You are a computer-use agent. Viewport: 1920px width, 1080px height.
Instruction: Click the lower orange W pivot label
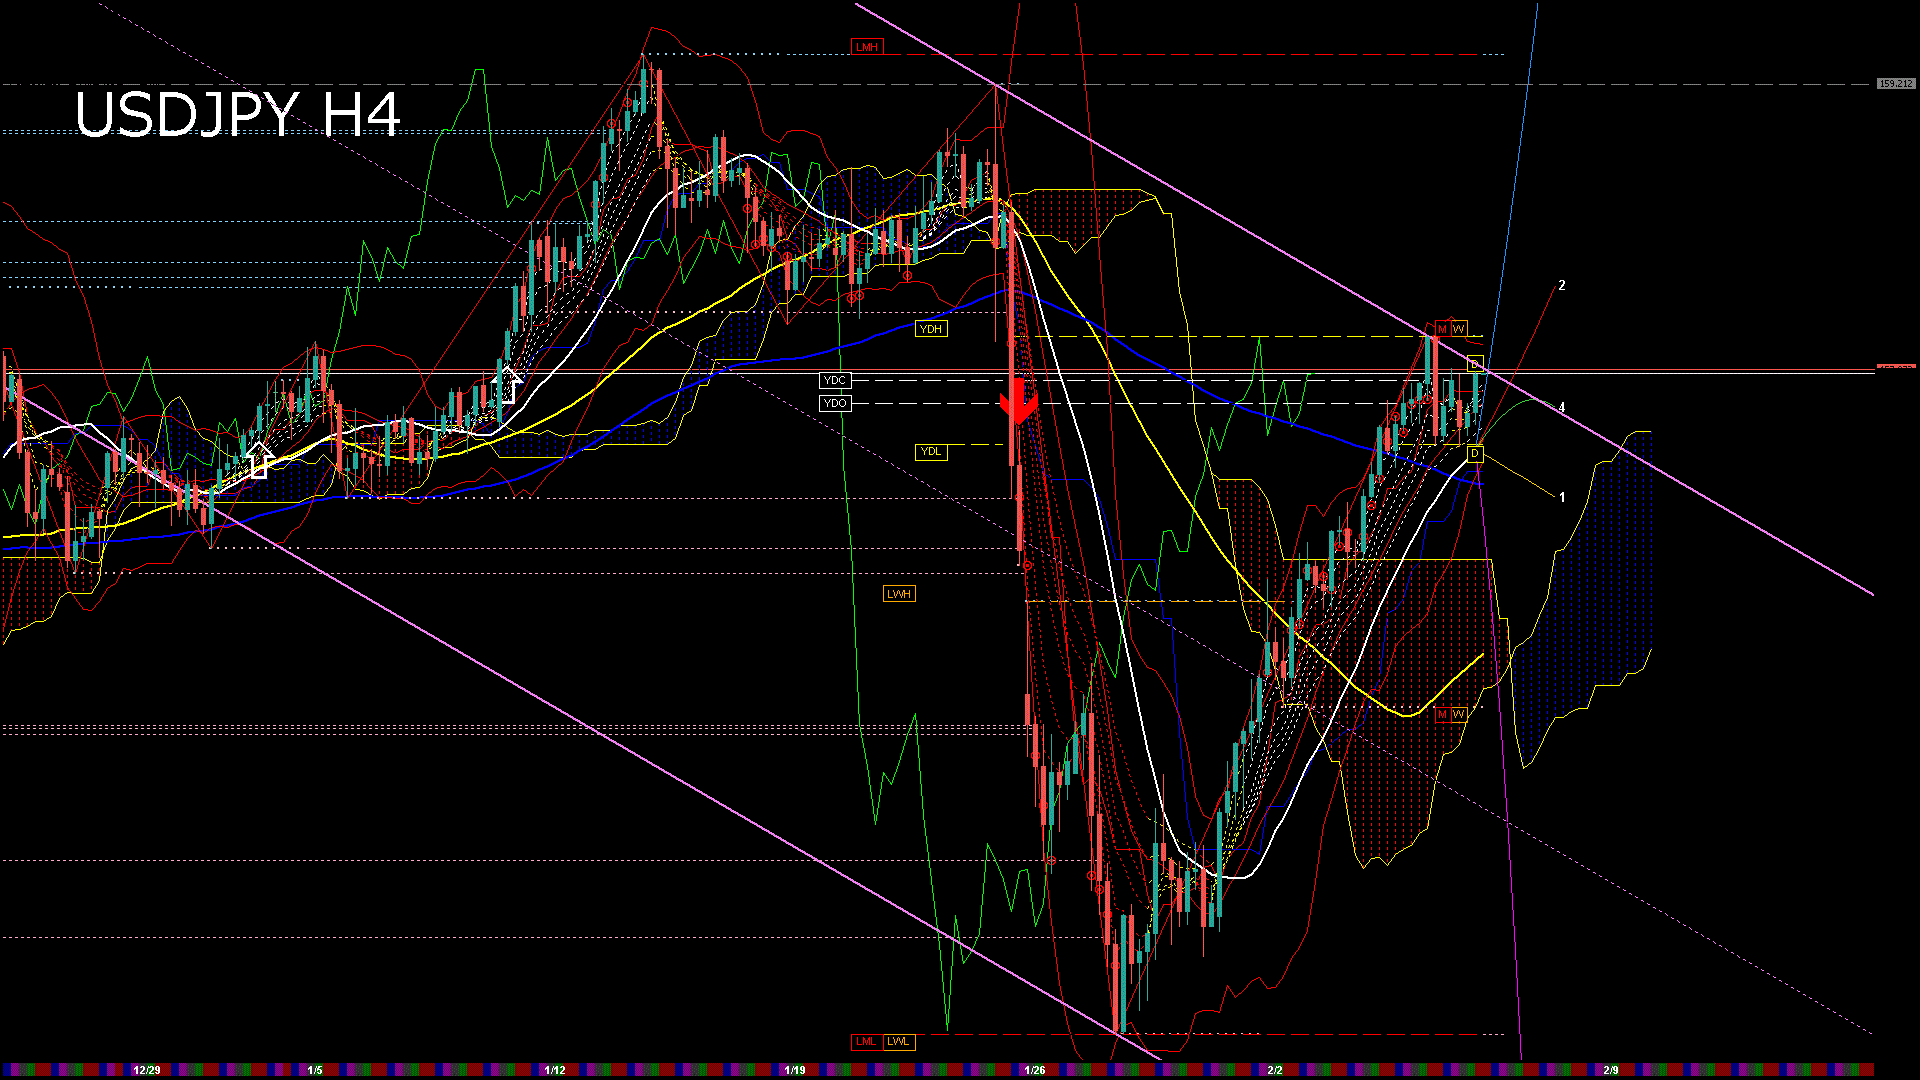1459,715
